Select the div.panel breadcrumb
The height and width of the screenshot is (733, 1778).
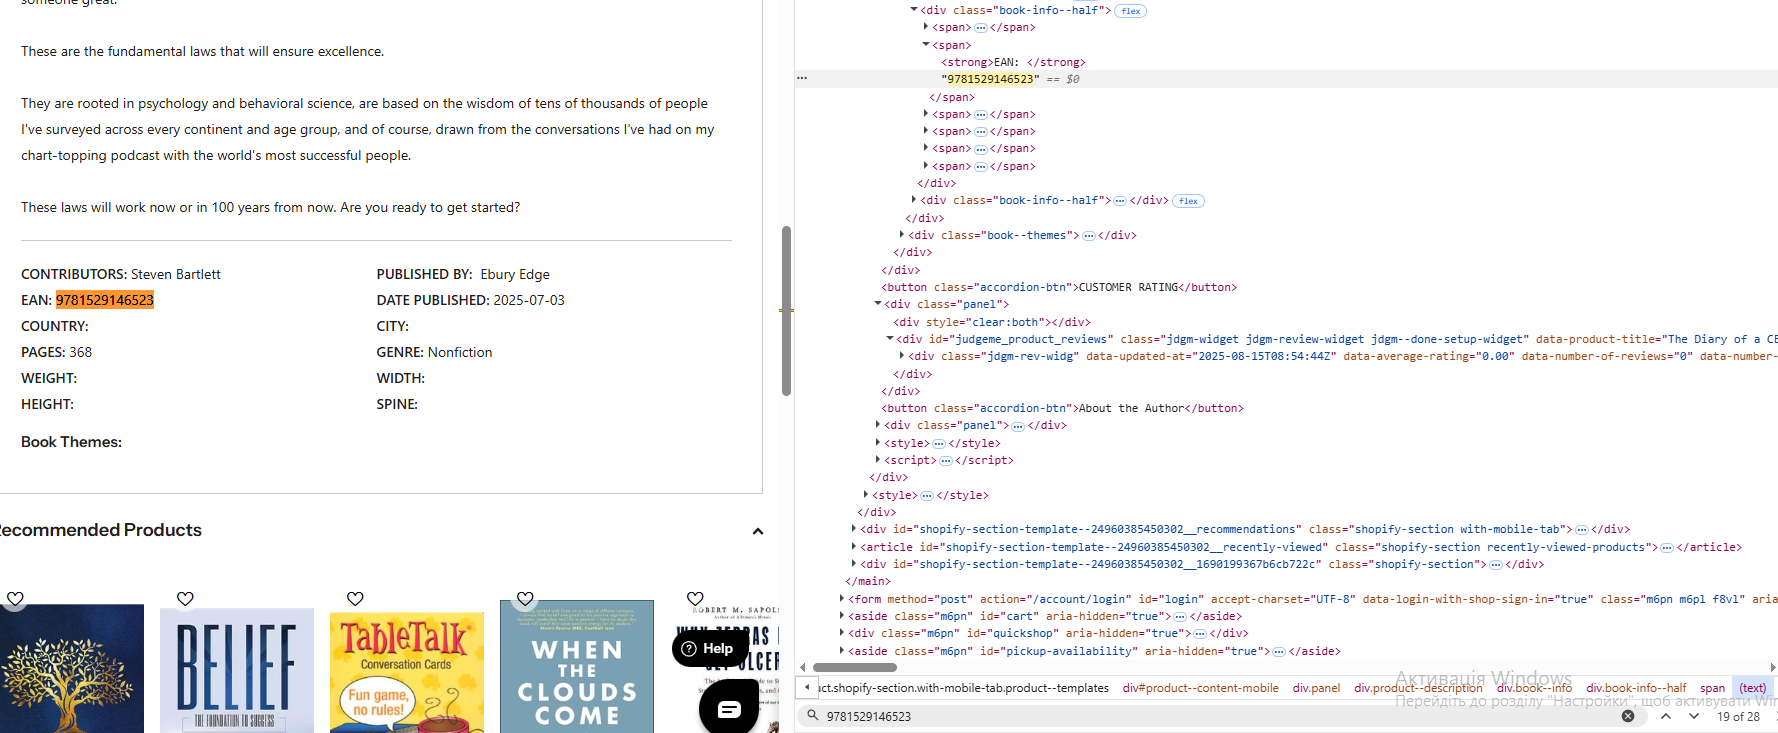coord(1316,688)
